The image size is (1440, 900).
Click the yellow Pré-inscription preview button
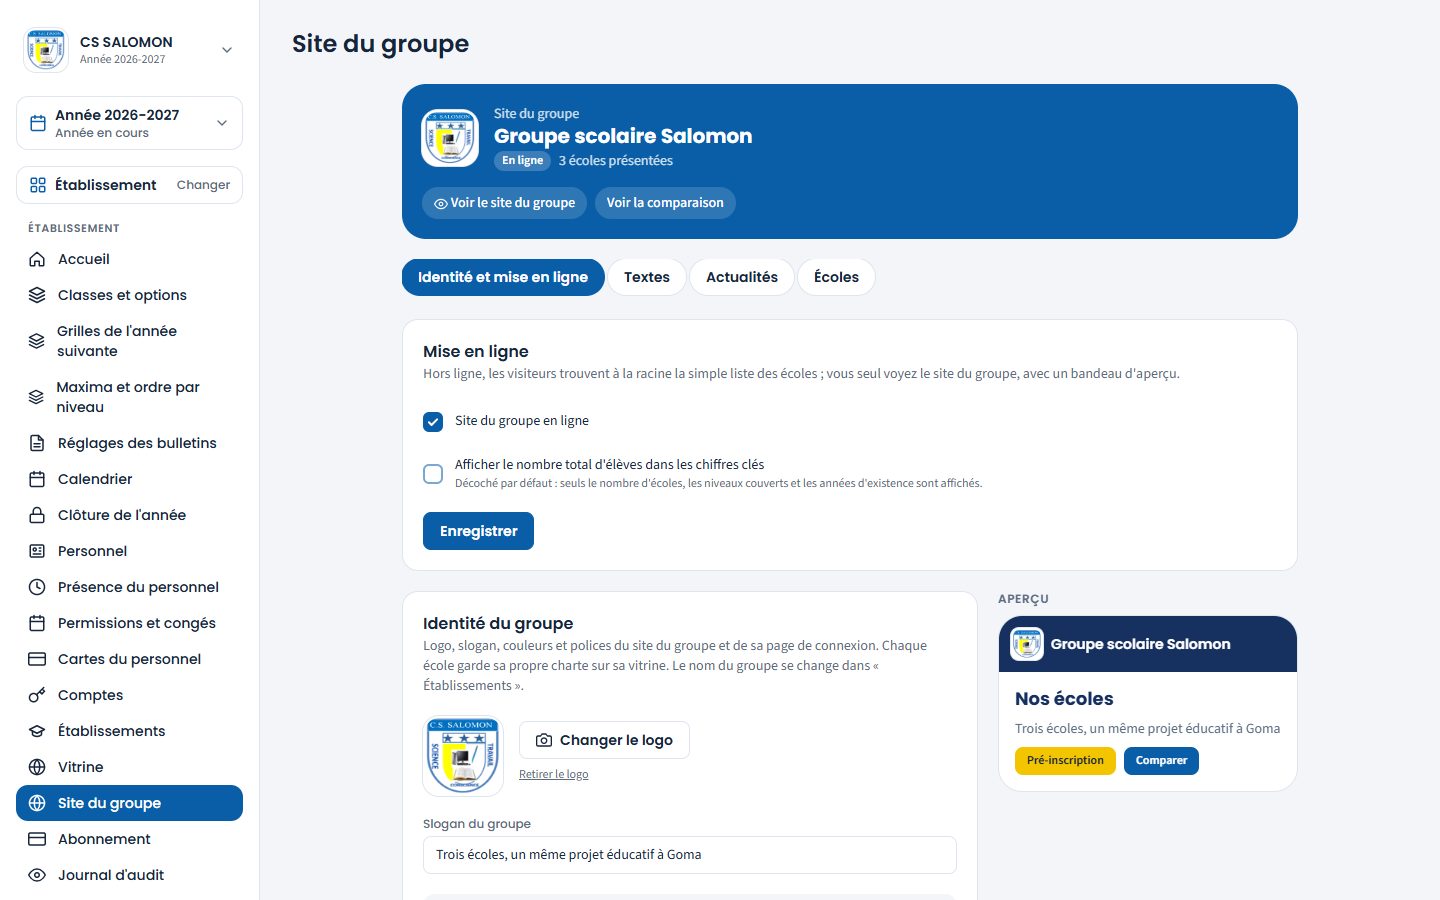(1065, 761)
